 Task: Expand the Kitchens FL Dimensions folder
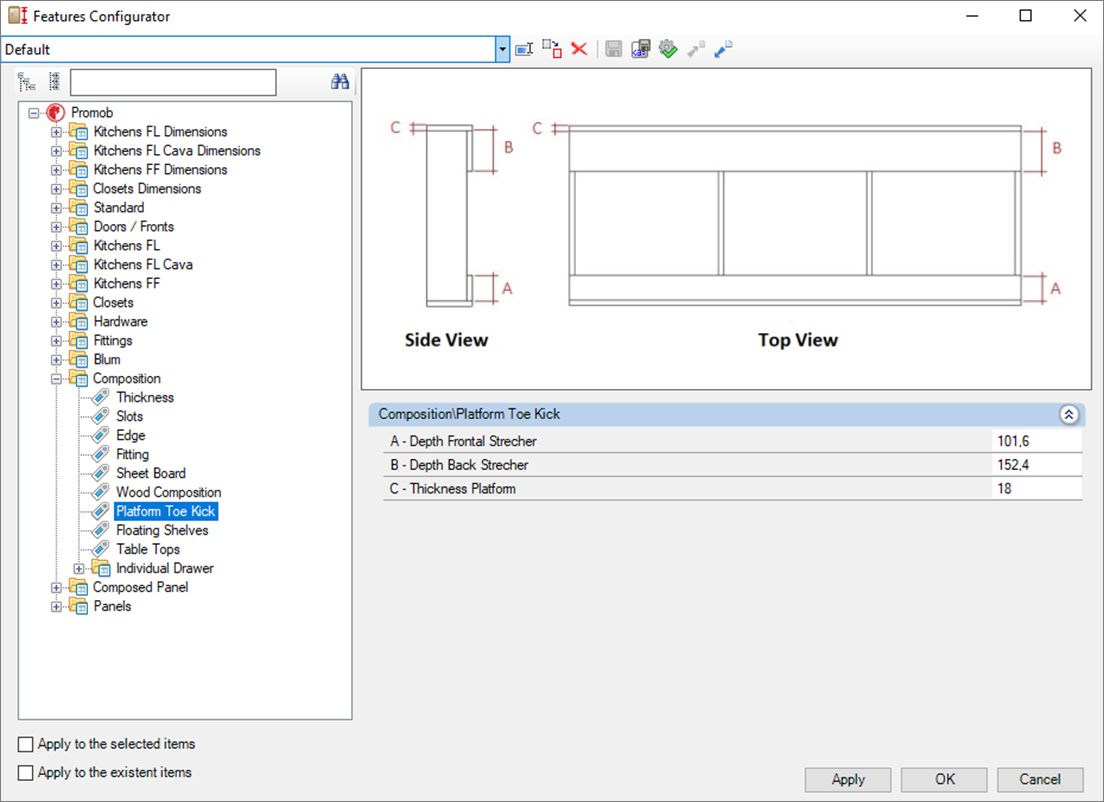point(57,132)
